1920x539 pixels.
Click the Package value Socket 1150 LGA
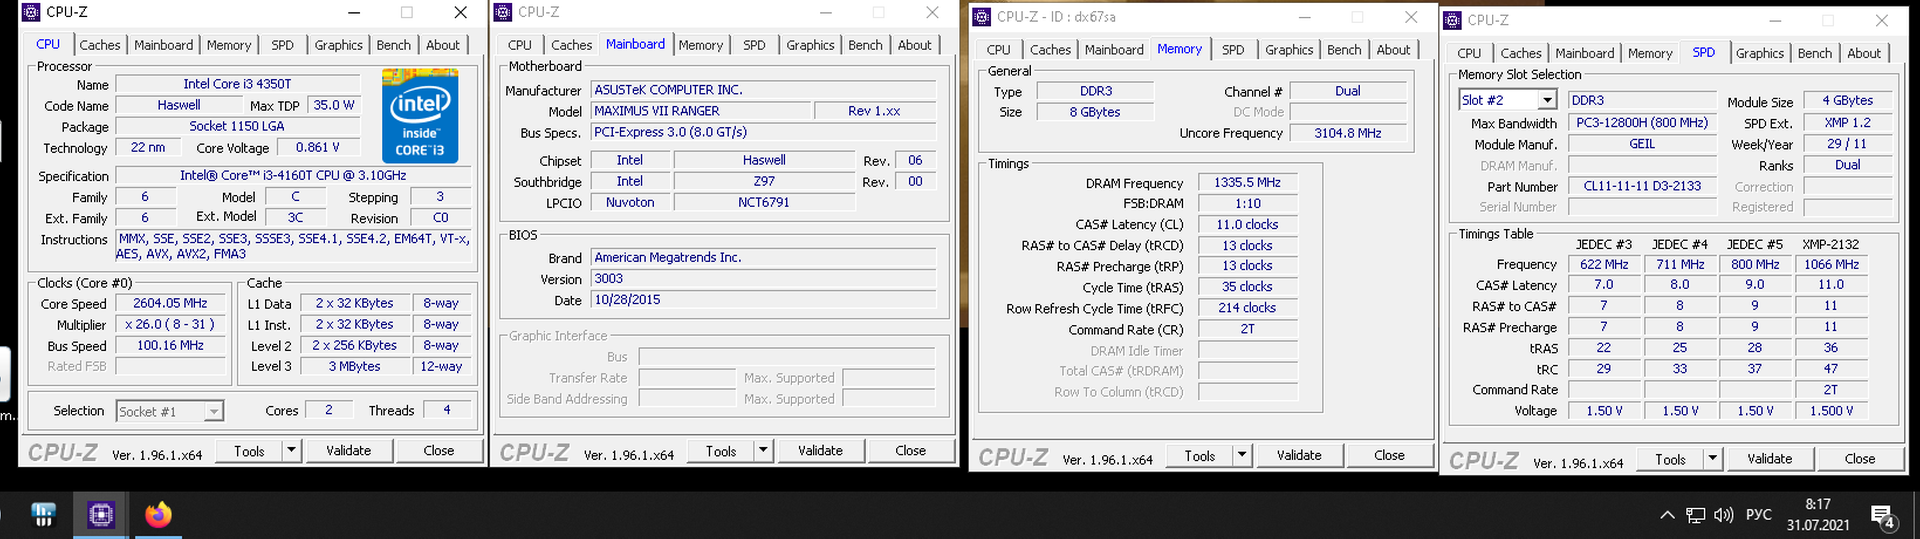[x=237, y=126]
